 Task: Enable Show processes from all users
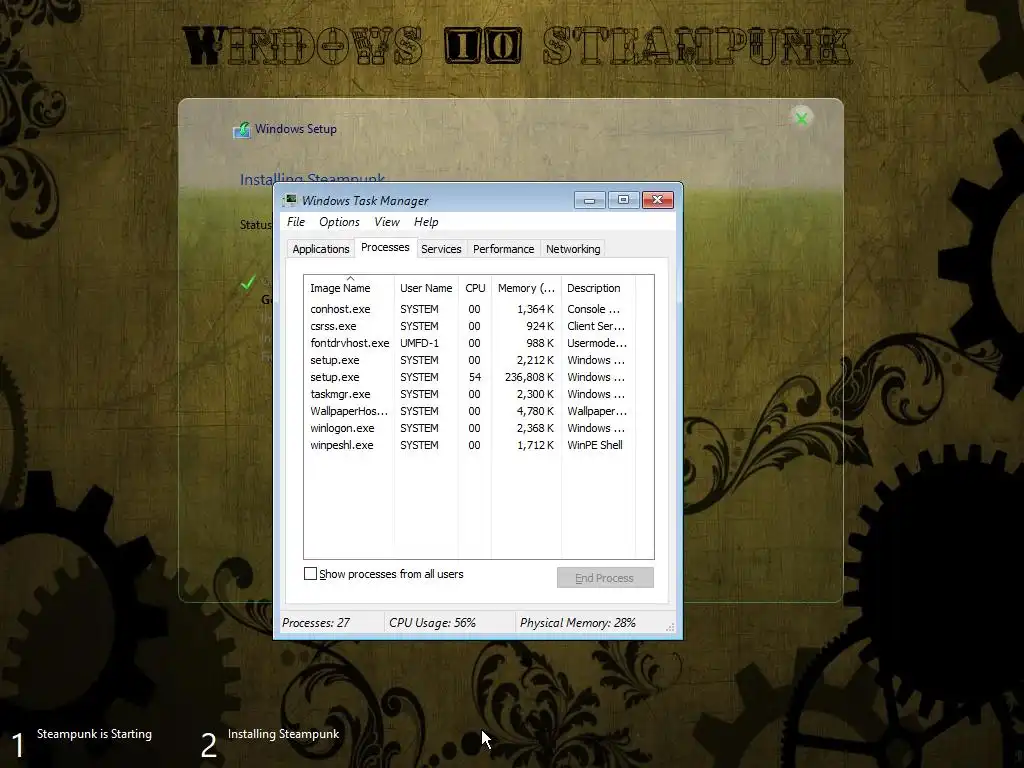[310, 573]
